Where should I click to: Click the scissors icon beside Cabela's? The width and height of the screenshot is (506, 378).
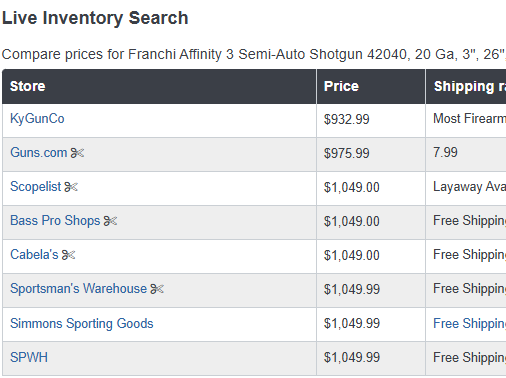pyautogui.click(x=69, y=255)
